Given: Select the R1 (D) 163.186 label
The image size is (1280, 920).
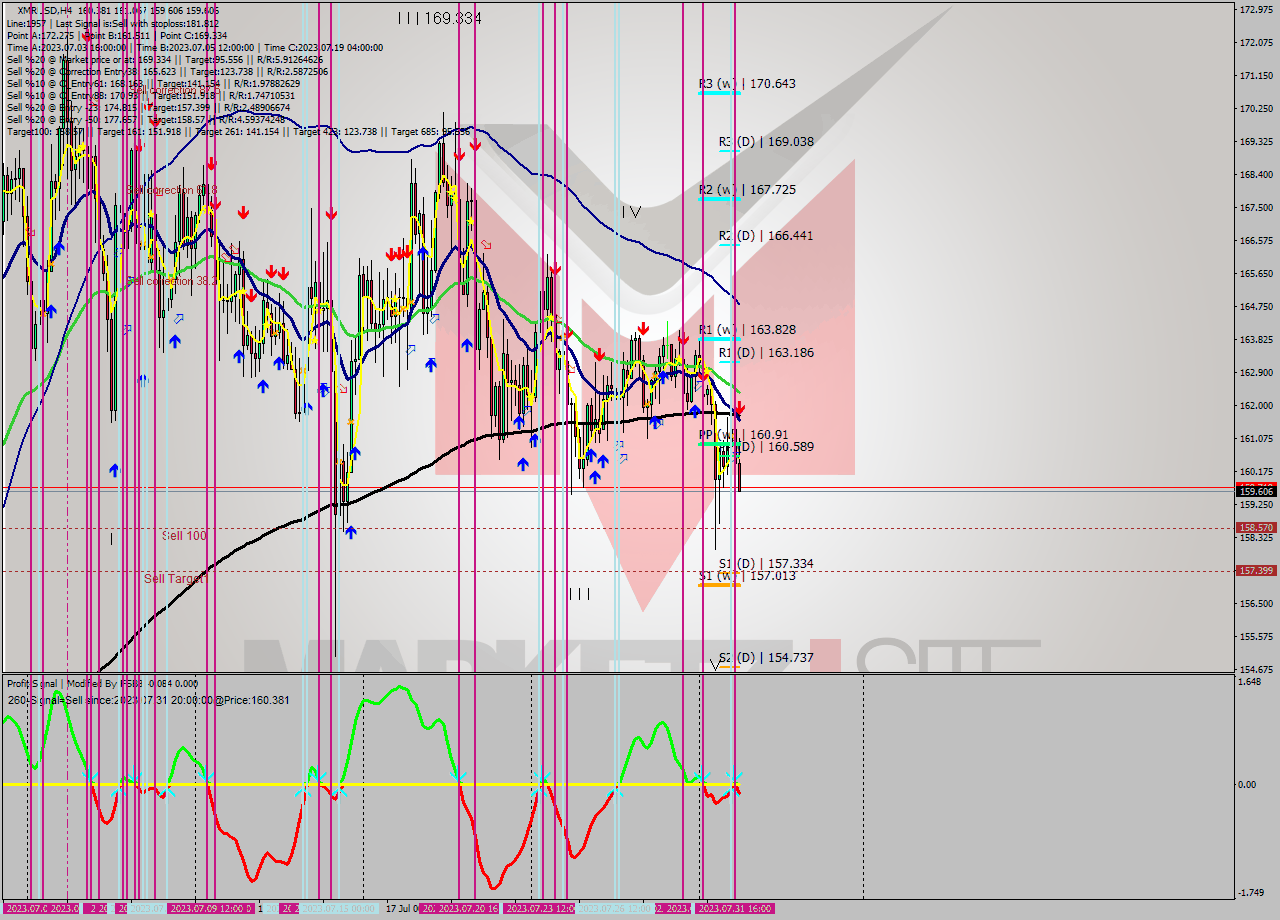Looking at the screenshot, I should tap(766, 353).
